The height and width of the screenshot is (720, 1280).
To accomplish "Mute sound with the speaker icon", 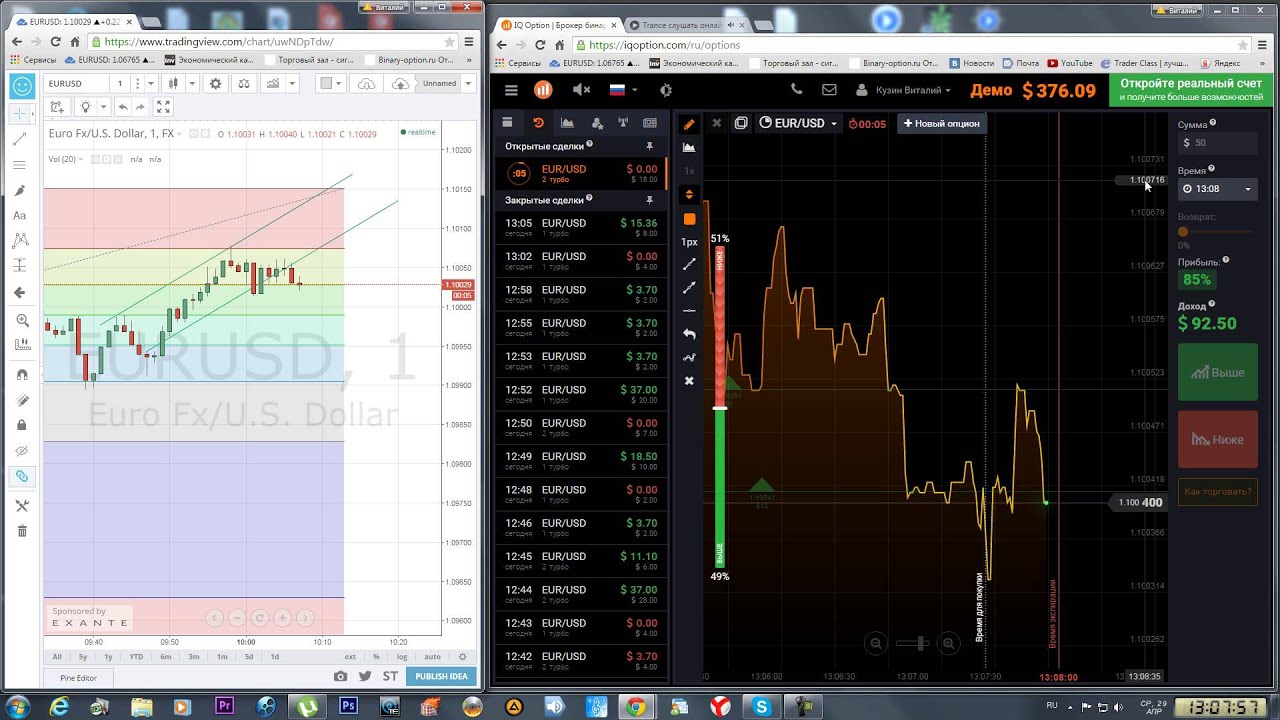I will pos(581,90).
